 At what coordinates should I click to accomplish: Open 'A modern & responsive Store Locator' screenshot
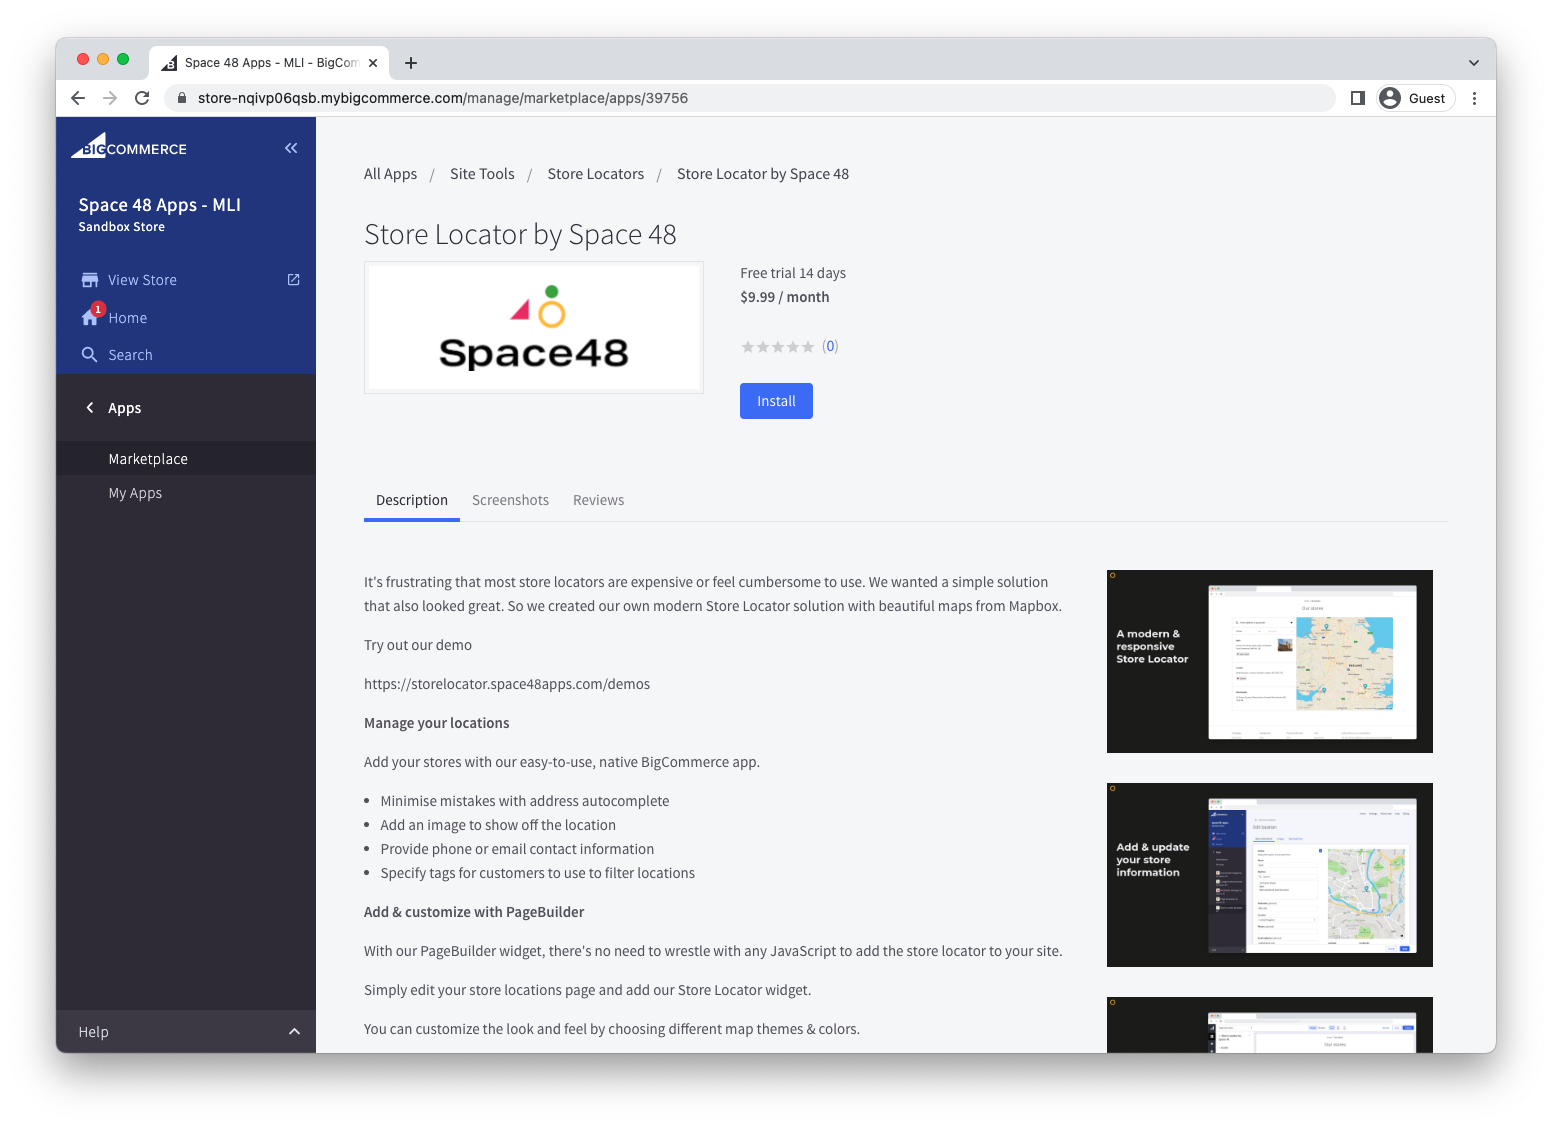point(1270,661)
